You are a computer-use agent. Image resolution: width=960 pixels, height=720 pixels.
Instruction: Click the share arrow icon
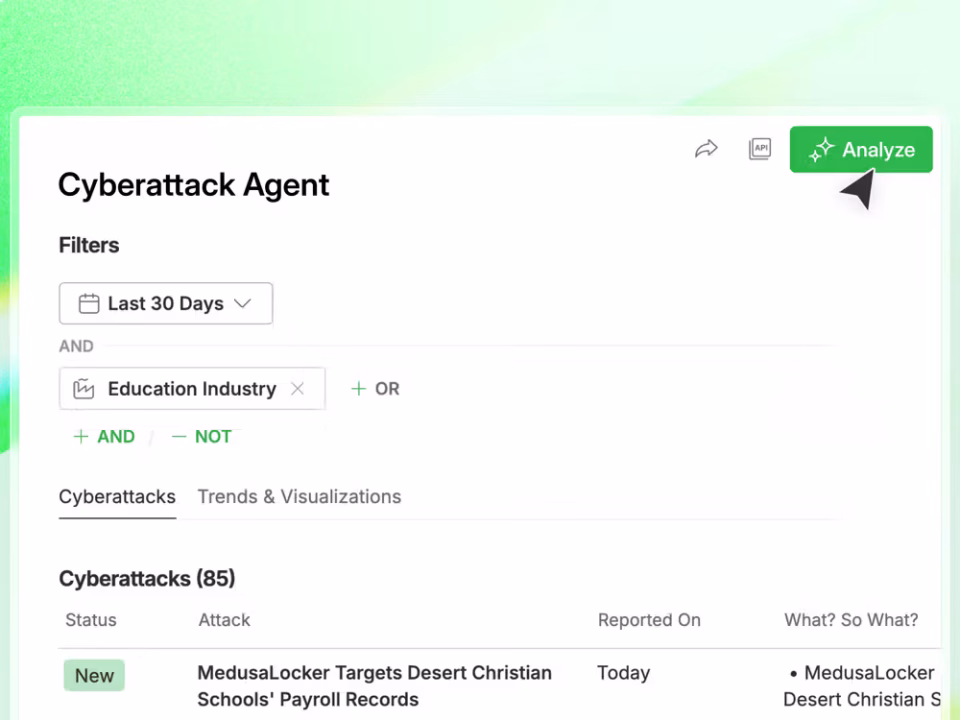point(706,149)
